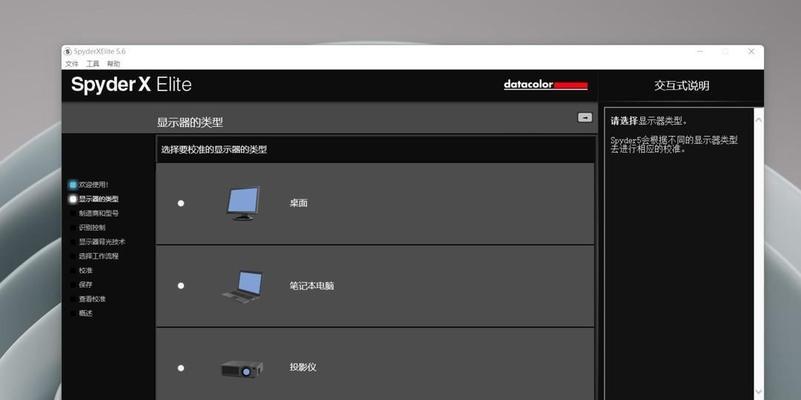Select the 笔记本电脑 laptop radio button
This screenshot has height=400, width=801.
[x=181, y=286]
